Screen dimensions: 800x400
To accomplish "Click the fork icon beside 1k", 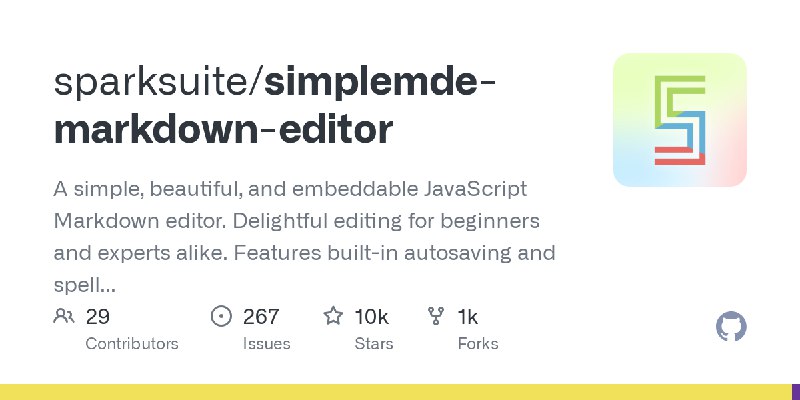I will 436,316.
